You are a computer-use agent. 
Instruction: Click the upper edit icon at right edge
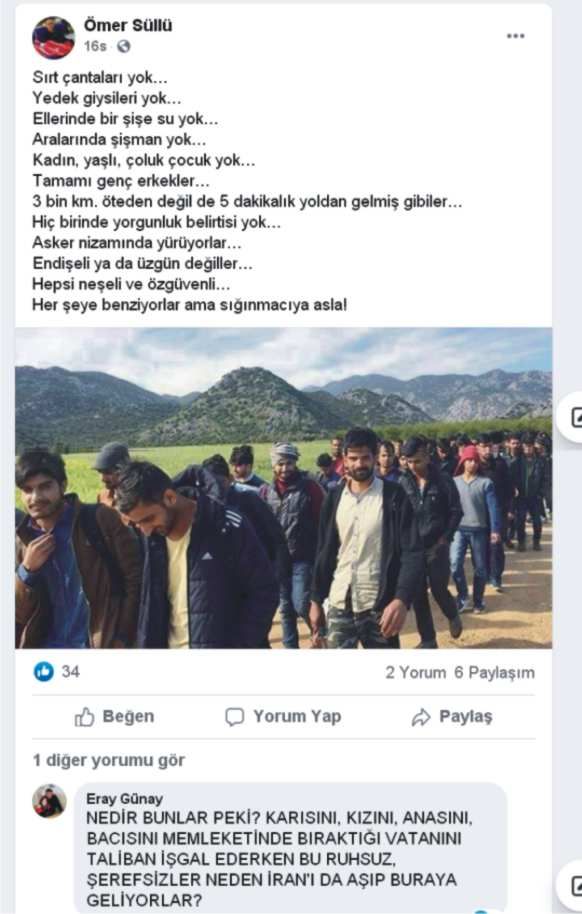[x=574, y=417]
